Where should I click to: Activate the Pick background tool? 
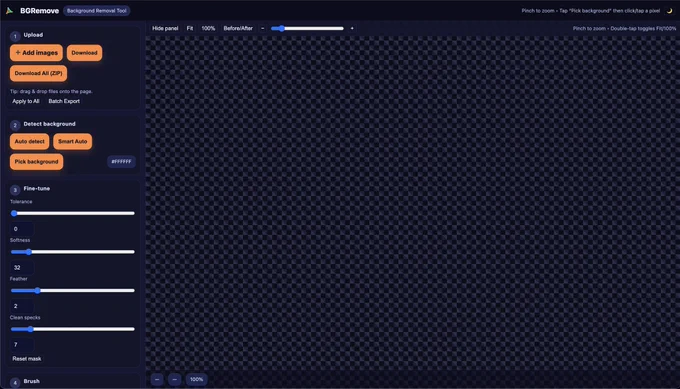[36, 162]
